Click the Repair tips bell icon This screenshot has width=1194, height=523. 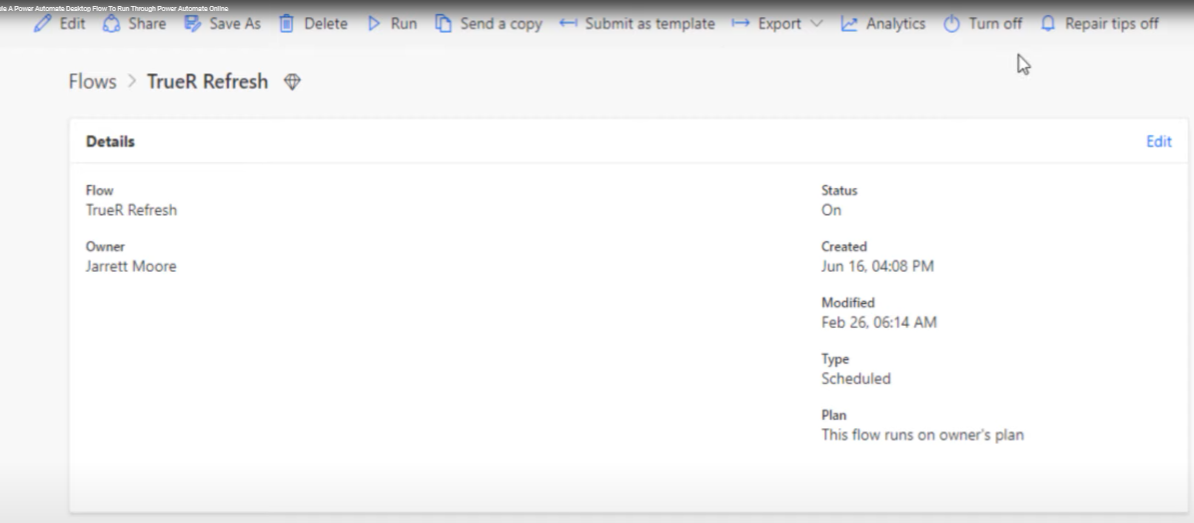1049,24
